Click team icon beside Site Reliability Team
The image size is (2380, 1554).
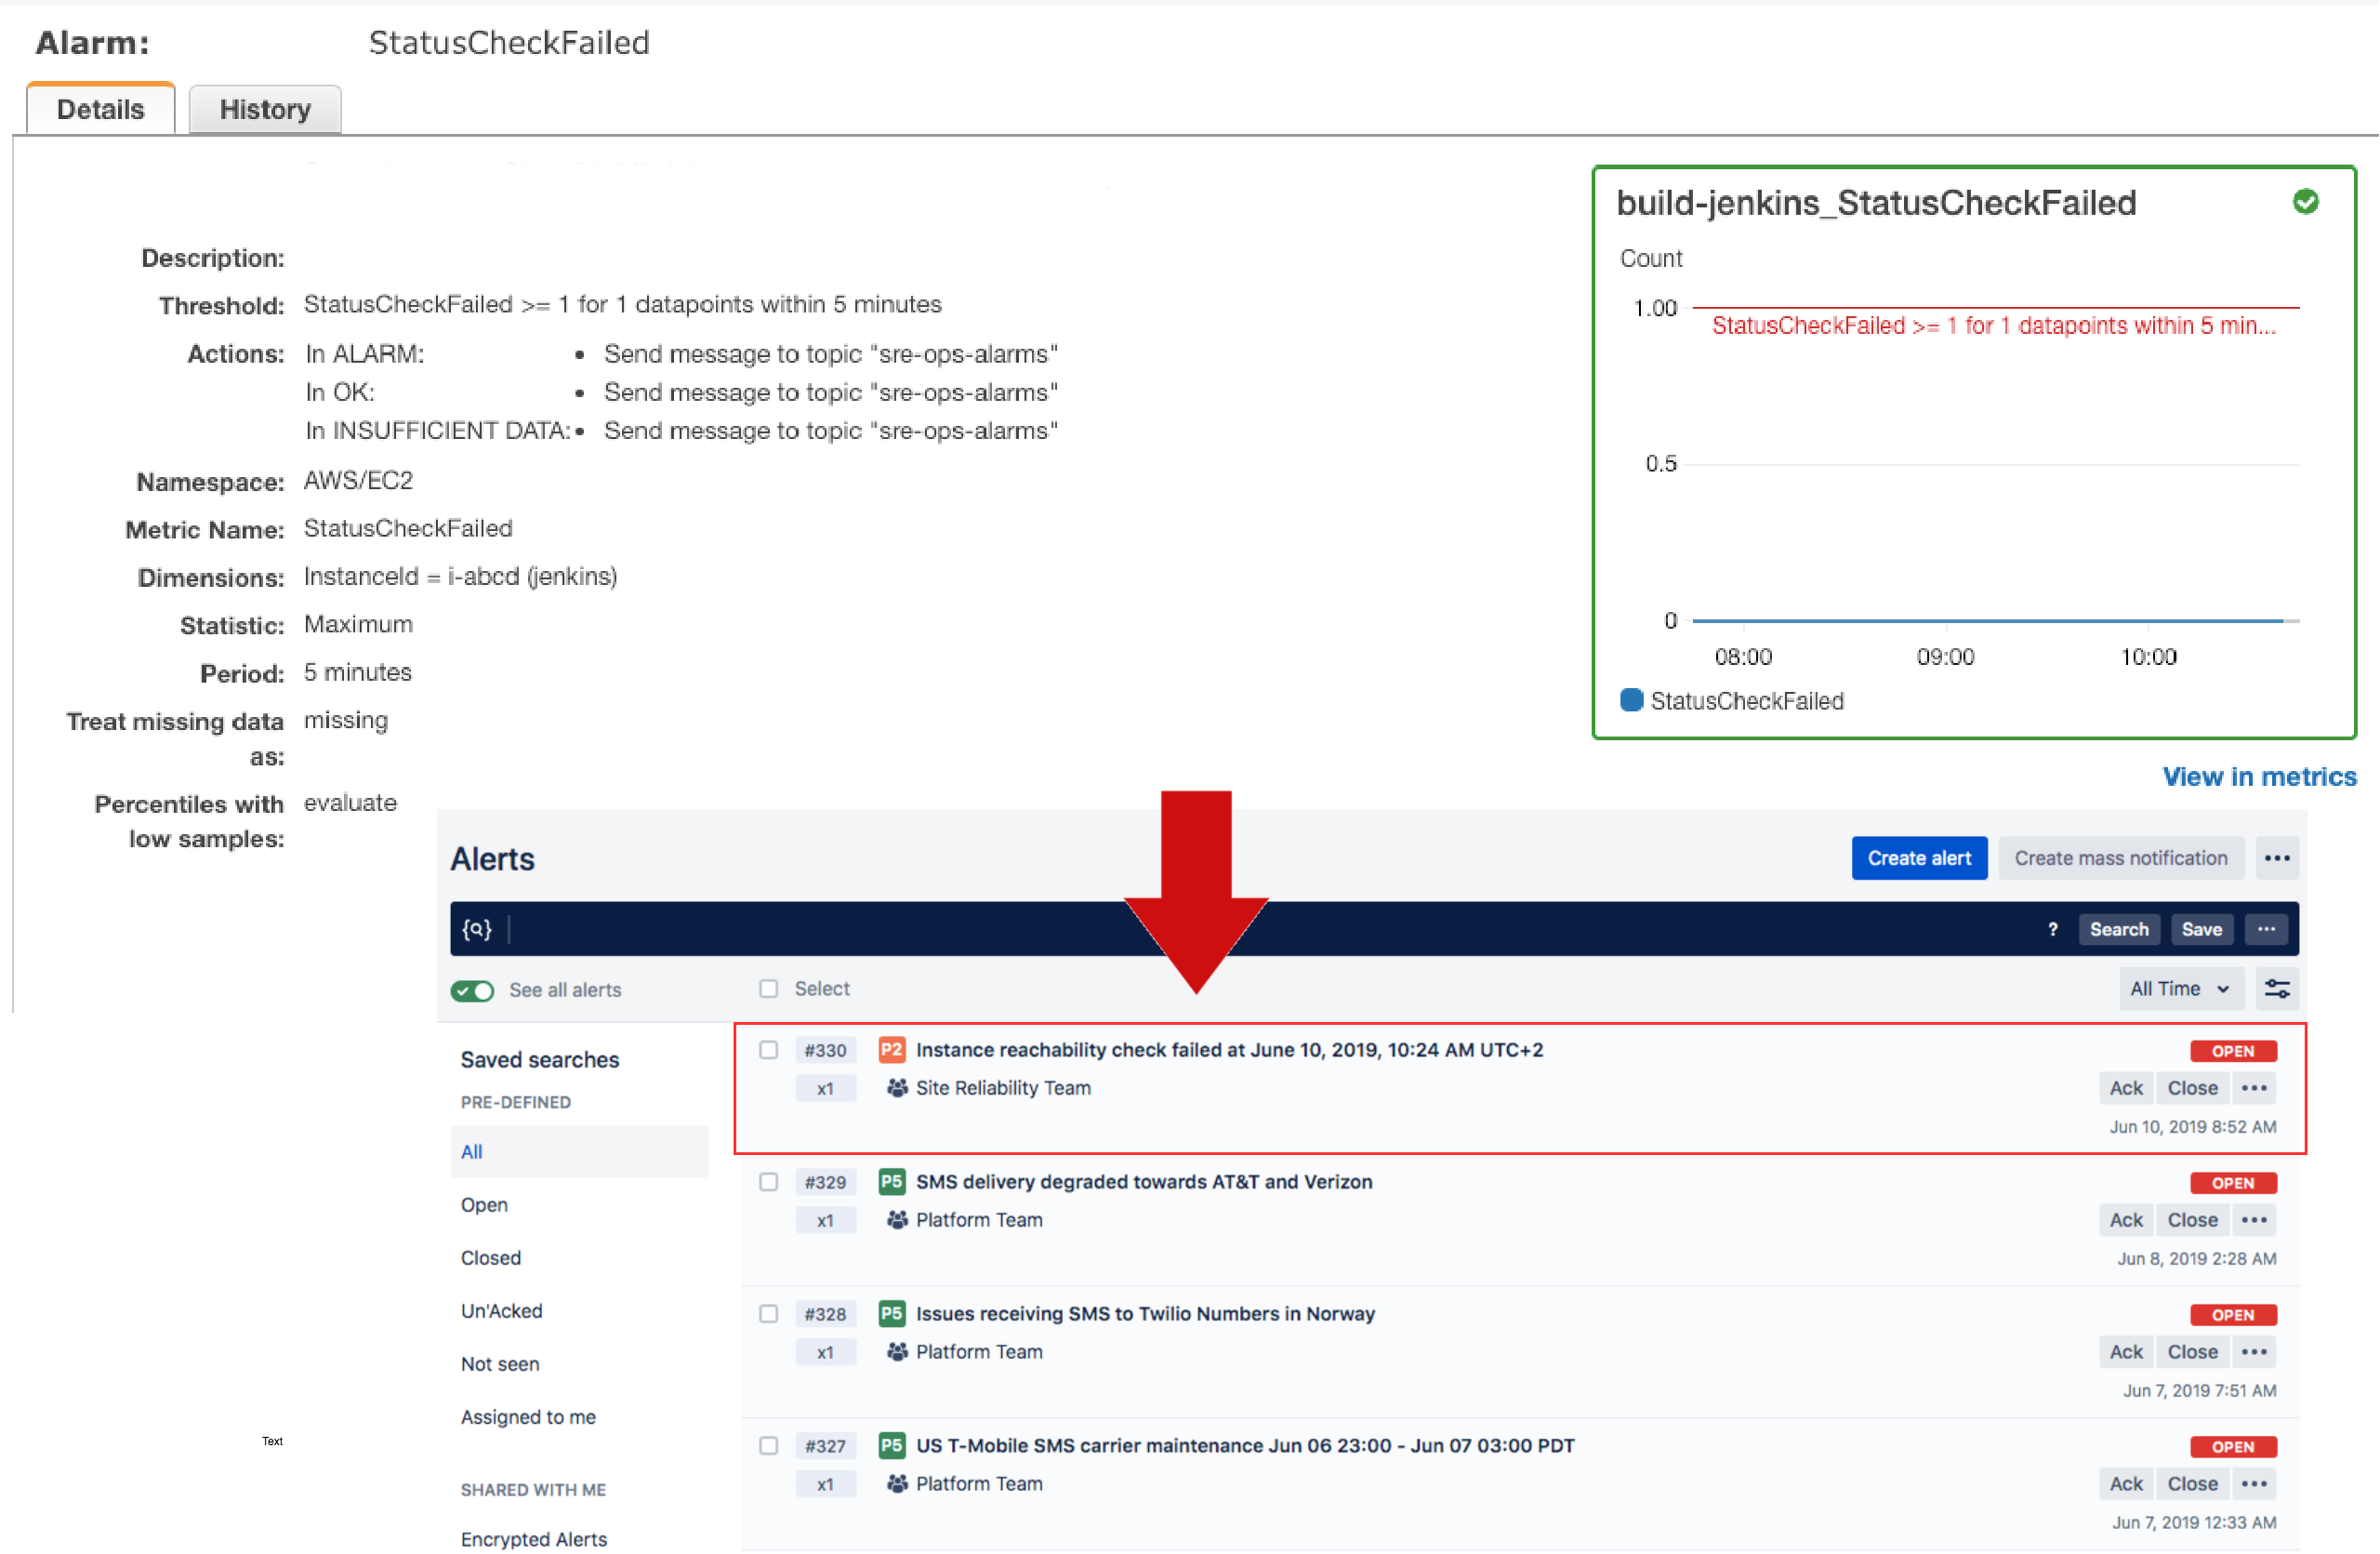pyautogui.click(x=897, y=1088)
